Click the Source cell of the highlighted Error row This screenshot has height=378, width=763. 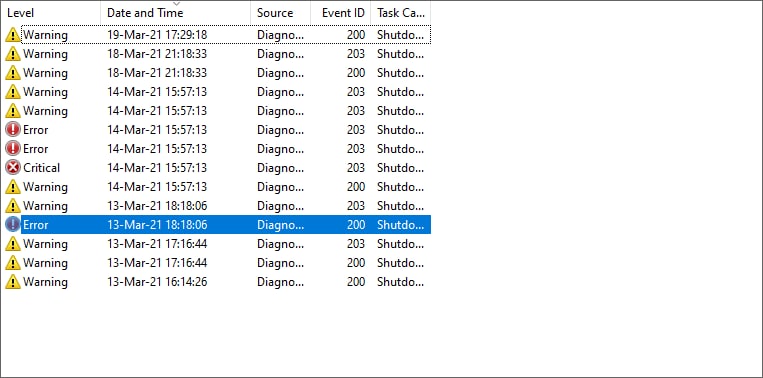point(281,225)
